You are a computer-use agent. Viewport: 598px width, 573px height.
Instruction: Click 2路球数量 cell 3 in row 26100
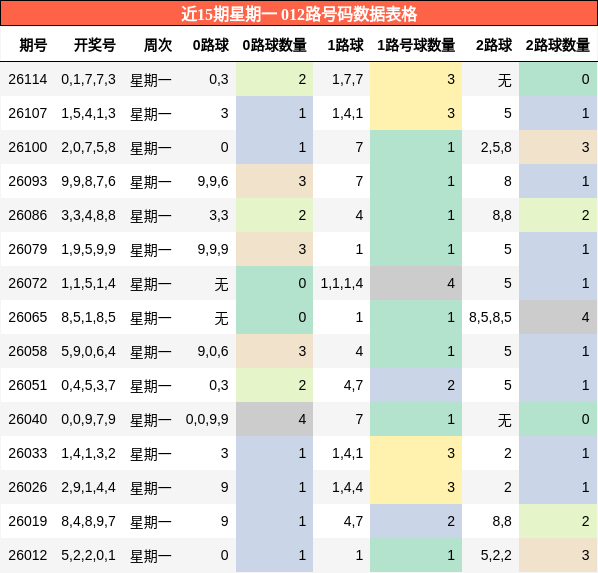pyautogui.click(x=558, y=147)
